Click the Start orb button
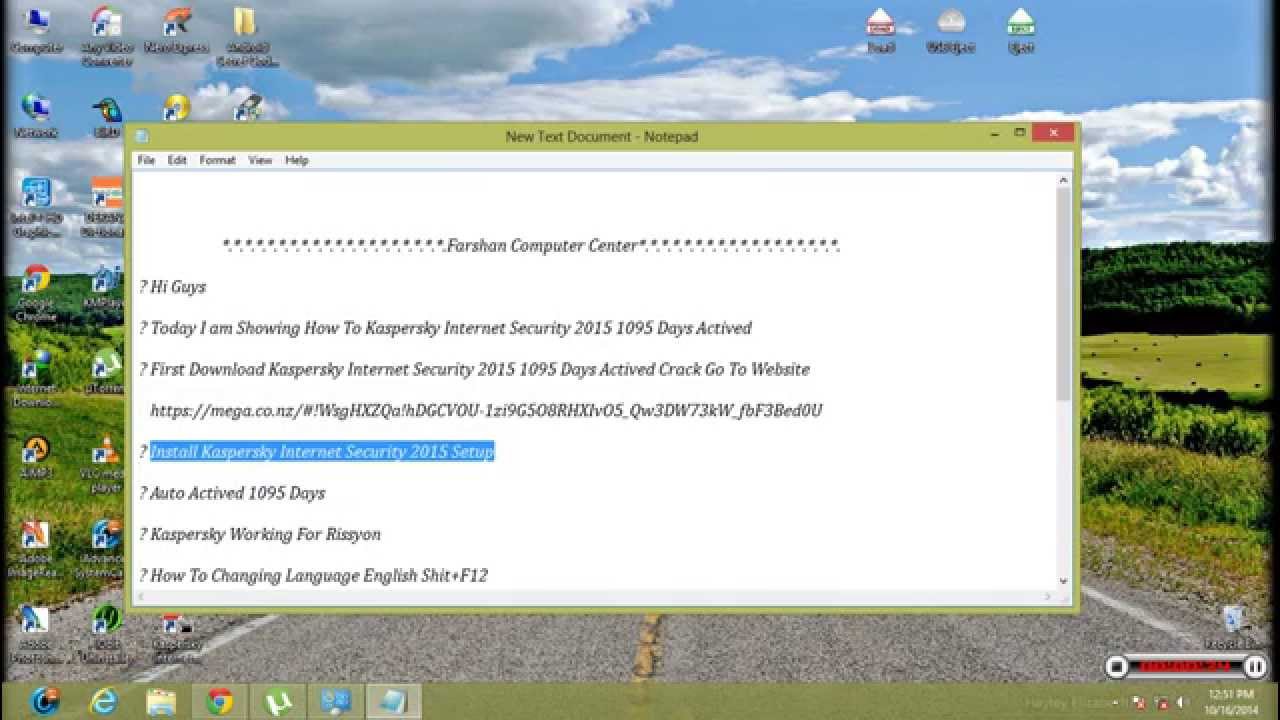Screen dimensions: 1280x720 [x=45, y=701]
